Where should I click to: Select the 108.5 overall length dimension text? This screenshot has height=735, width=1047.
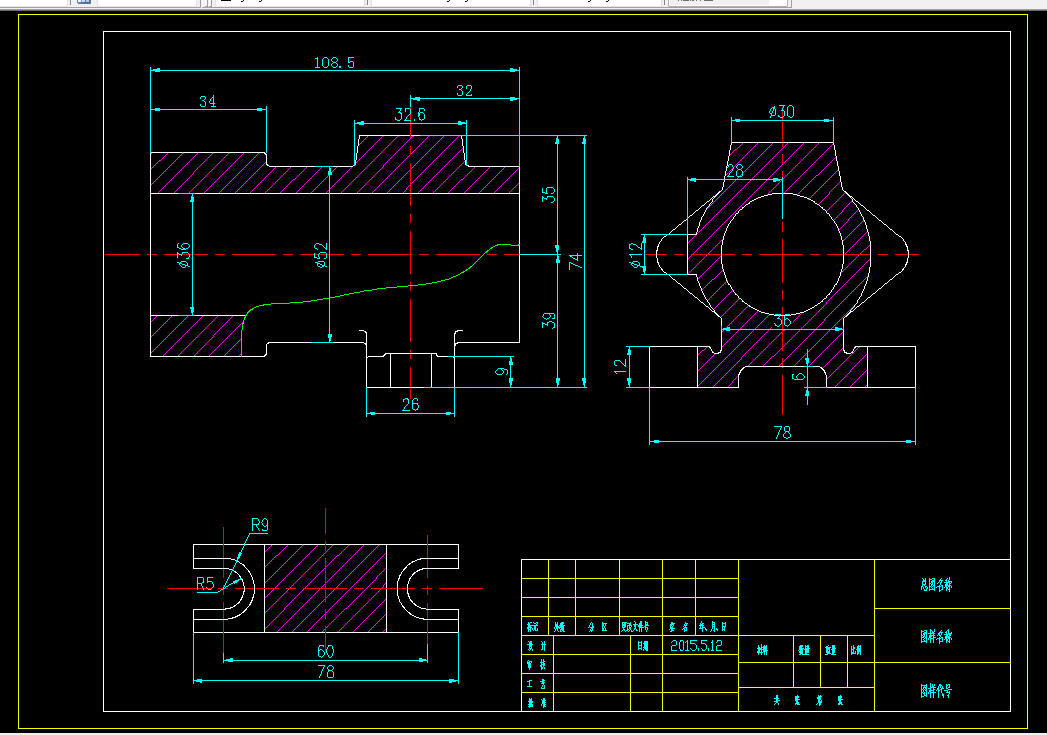pyautogui.click(x=334, y=63)
